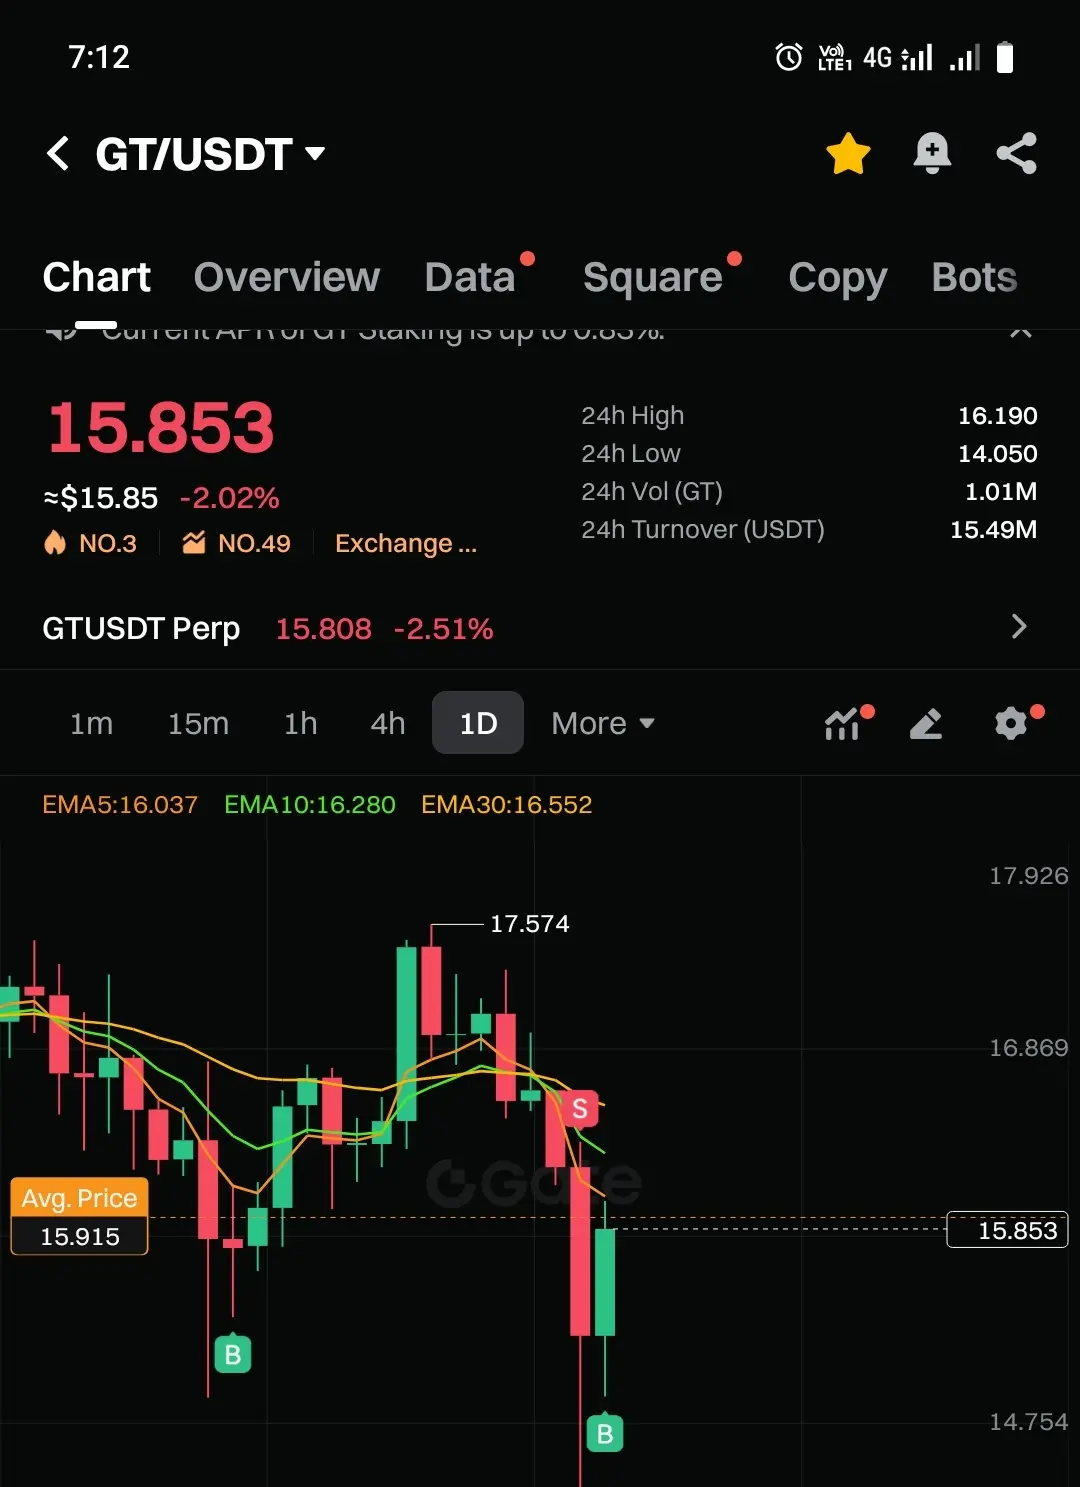Open the Data tab
This screenshot has height=1487, width=1080.
470,277
